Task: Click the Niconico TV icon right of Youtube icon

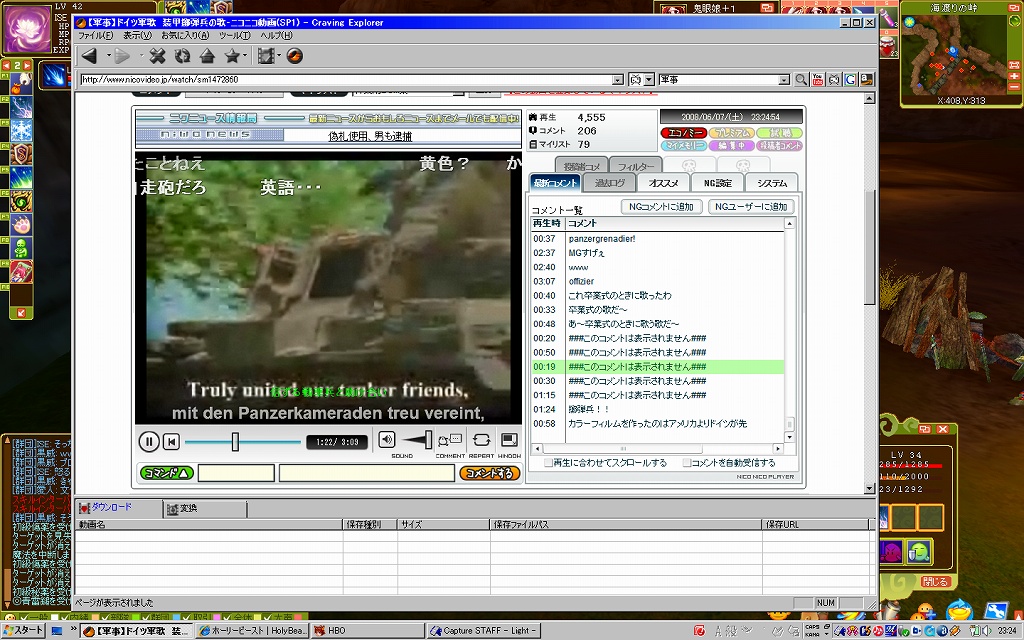Action: point(834,80)
